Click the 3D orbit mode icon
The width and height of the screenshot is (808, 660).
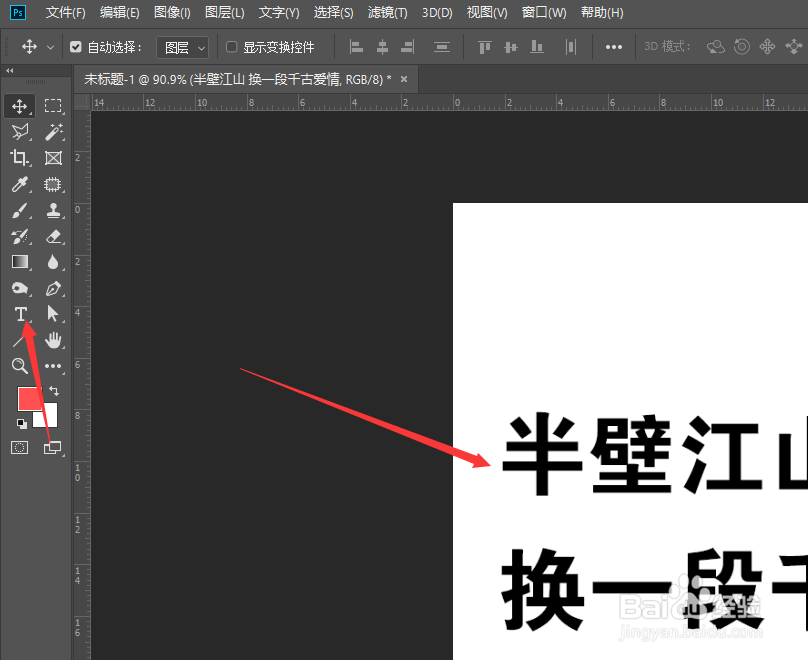(x=716, y=47)
